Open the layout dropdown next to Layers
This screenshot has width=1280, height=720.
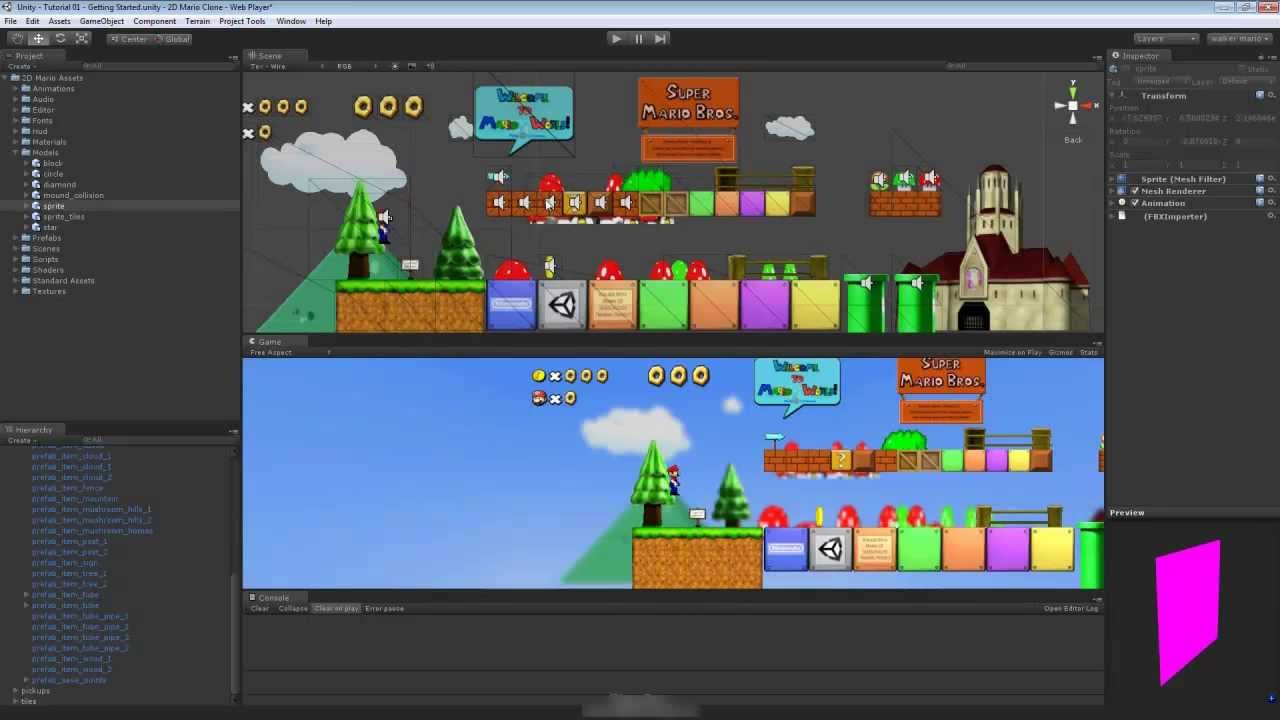(1238, 38)
